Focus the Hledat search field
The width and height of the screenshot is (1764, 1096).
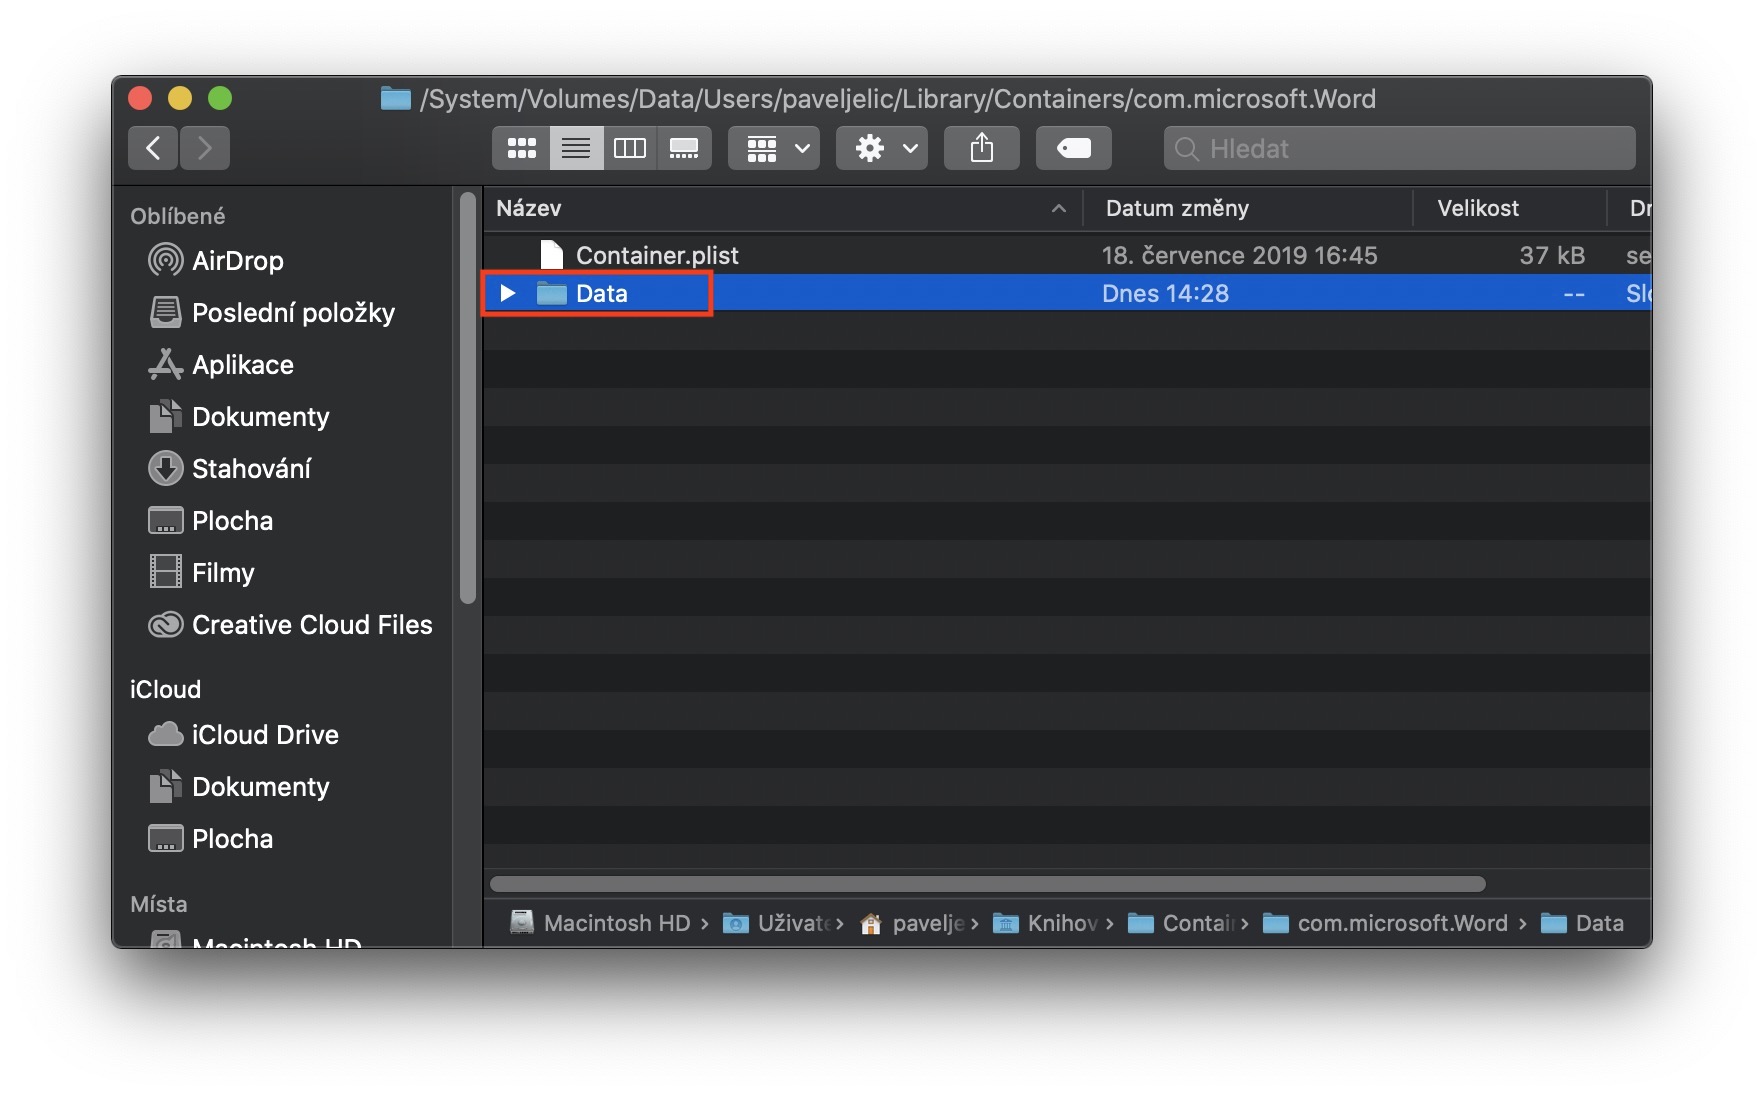pyautogui.click(x=1400, y=148)
